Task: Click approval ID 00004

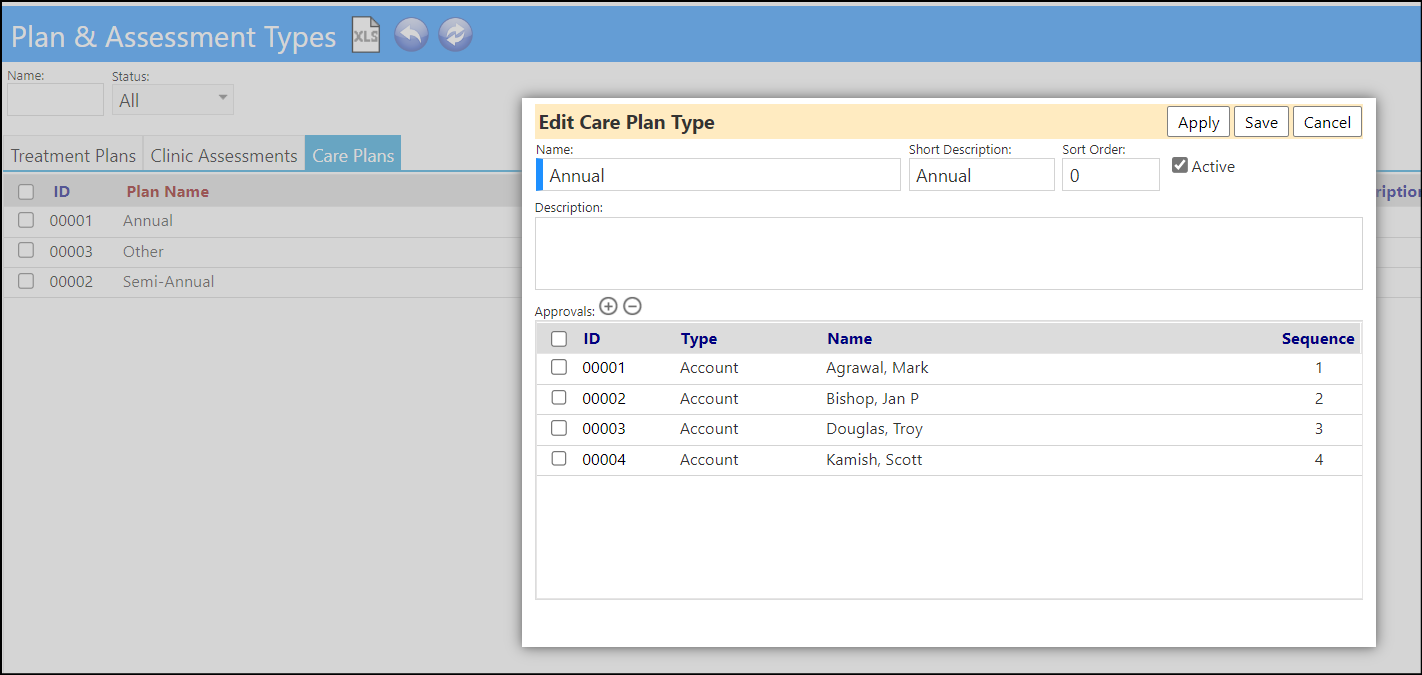Action: tap(604, 459)
